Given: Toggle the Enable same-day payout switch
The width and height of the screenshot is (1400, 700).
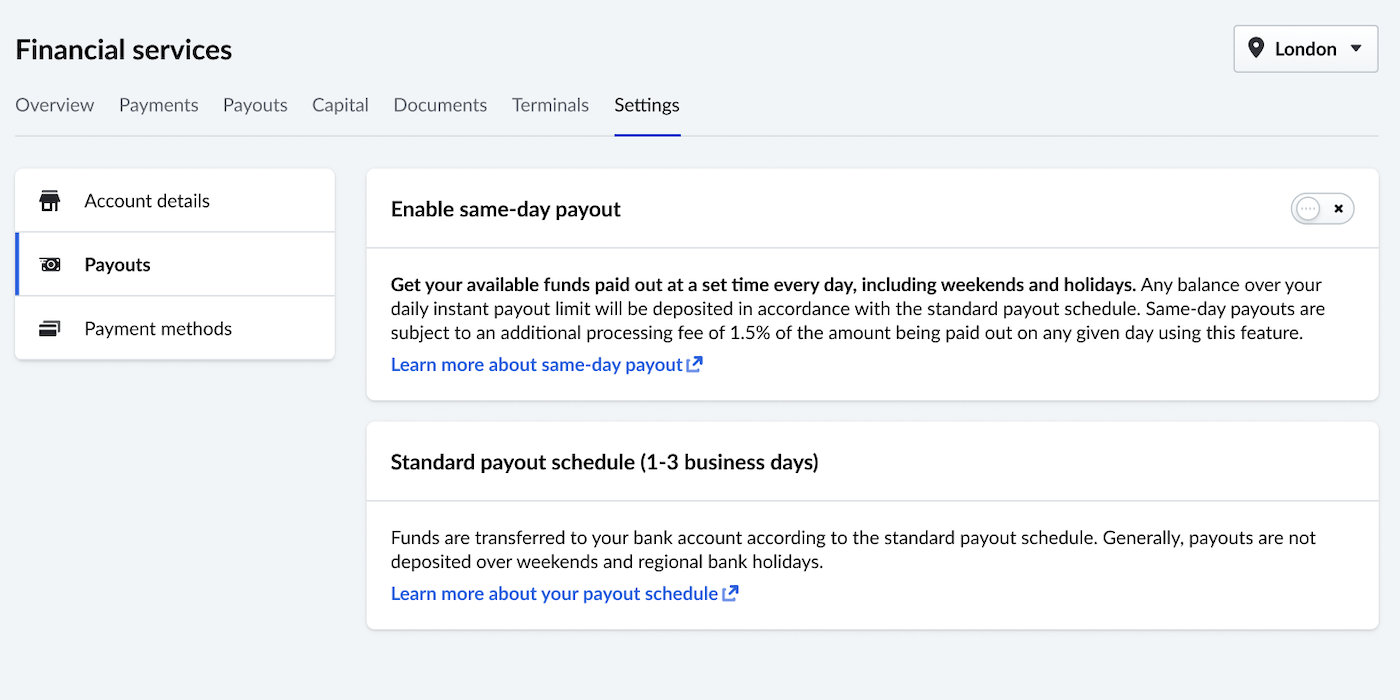Looking at the screenshot, I should (x=1322, y=209).
